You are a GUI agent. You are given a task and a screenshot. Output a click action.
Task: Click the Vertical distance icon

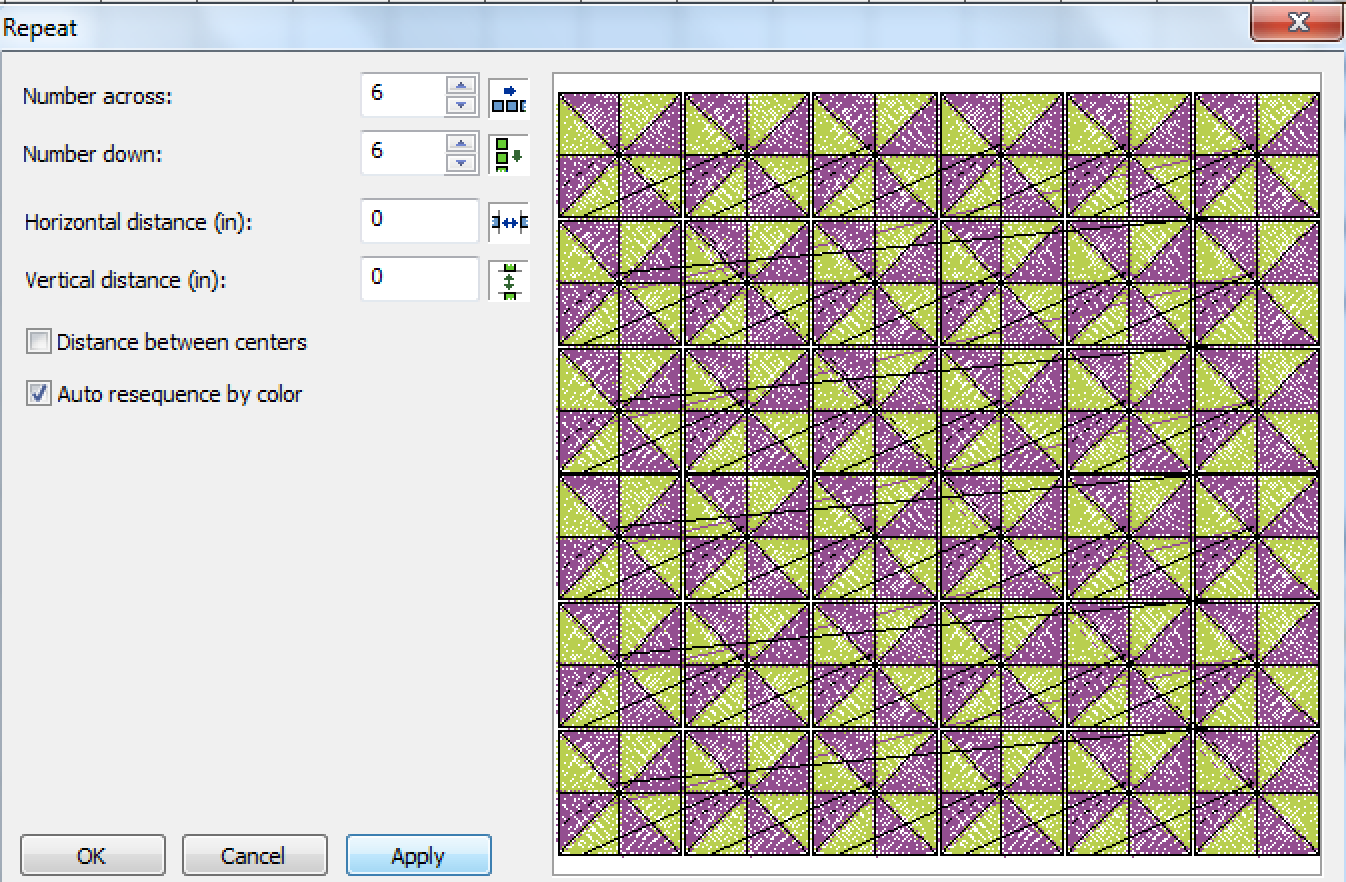tap(509, 279)
